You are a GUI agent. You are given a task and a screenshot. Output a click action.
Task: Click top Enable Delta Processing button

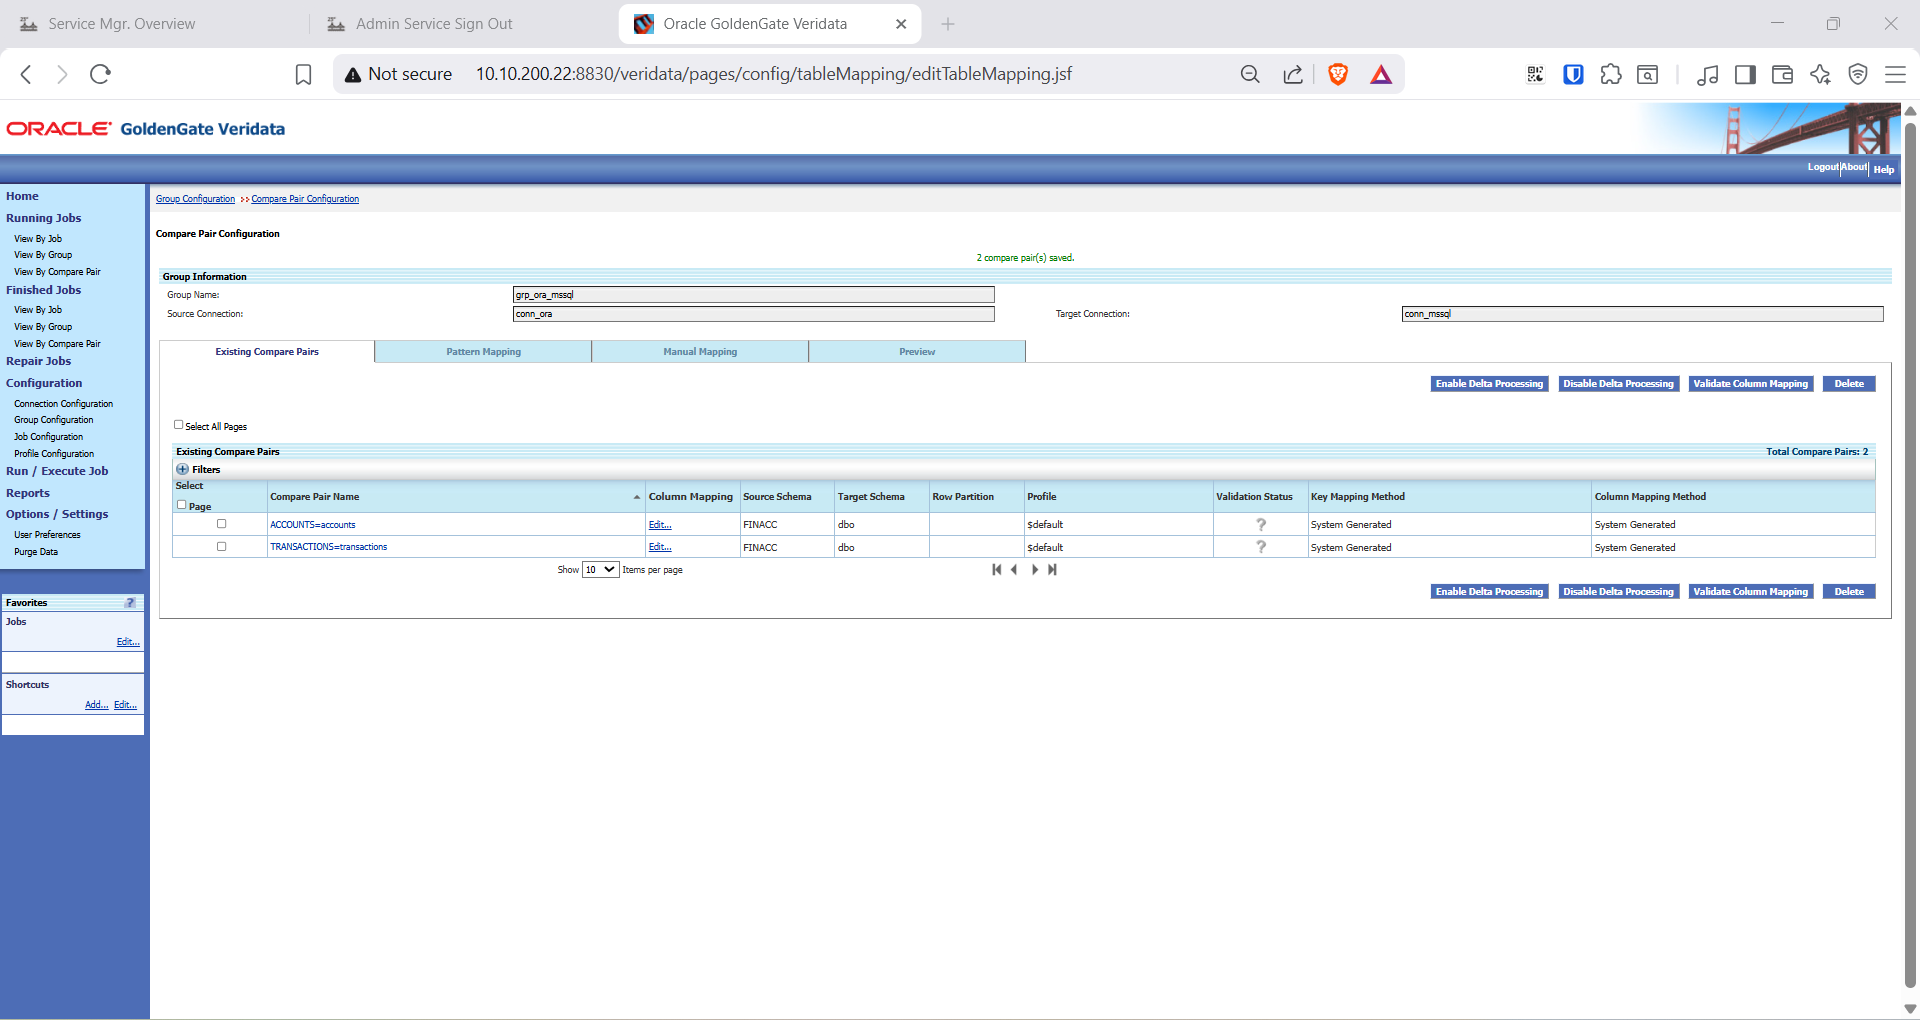1489,384
